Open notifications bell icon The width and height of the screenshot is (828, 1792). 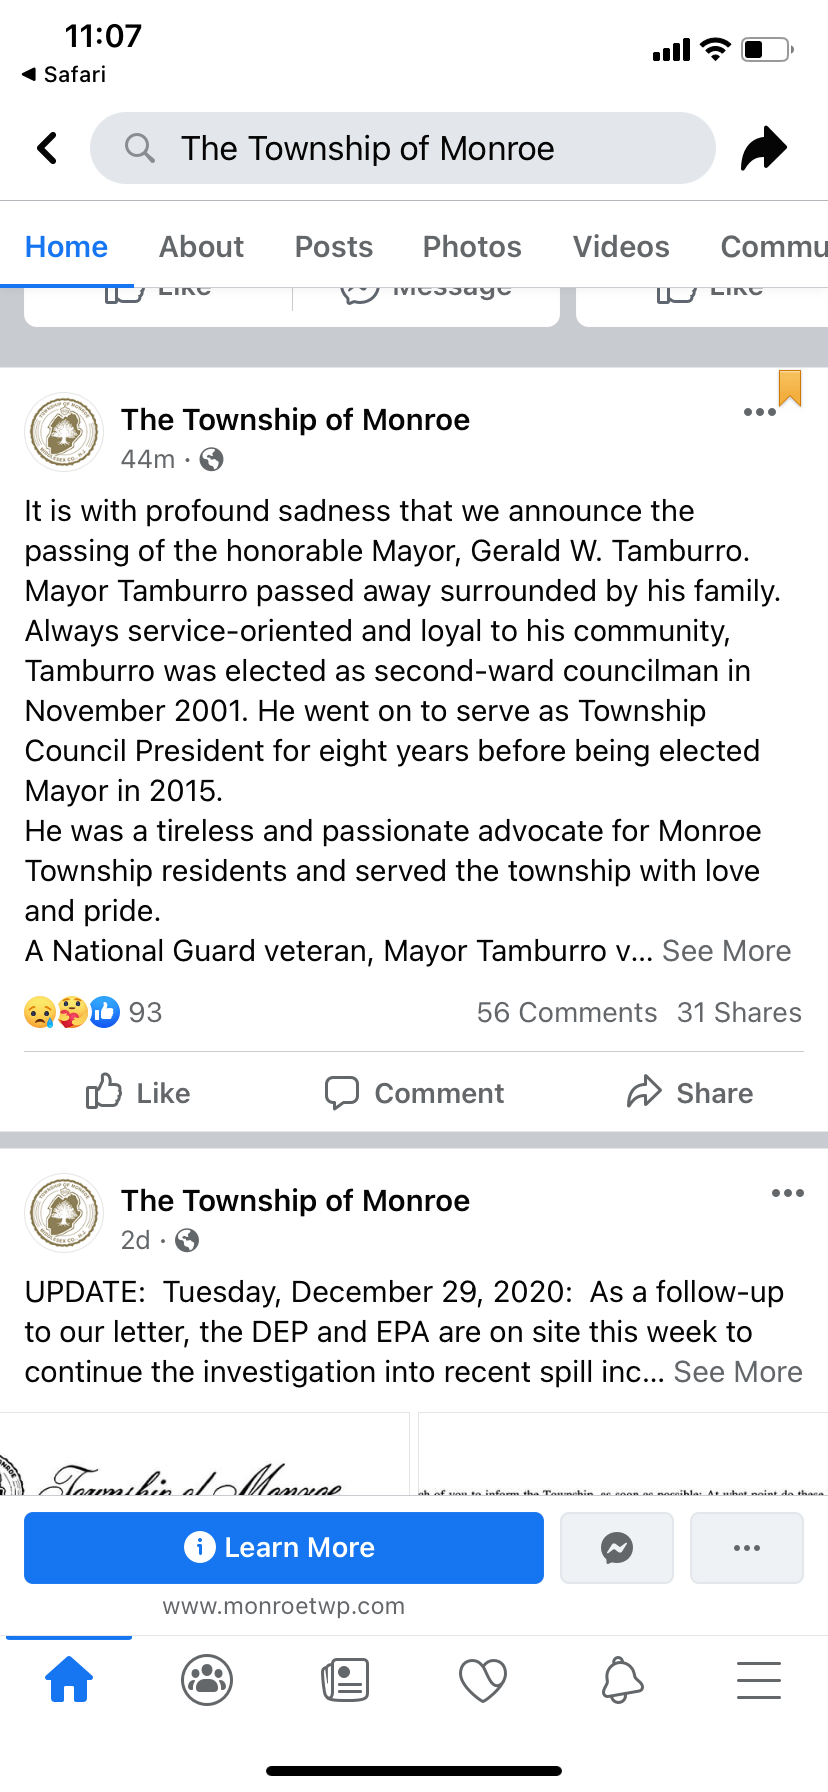click(621, 1679)
